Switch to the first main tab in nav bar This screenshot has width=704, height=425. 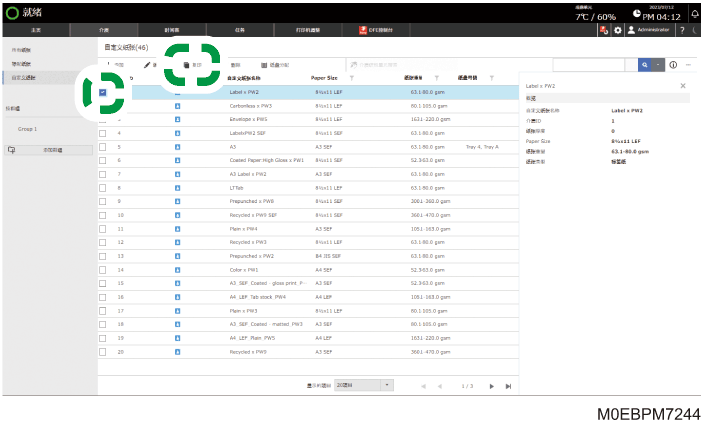click(x=36, y=30)
